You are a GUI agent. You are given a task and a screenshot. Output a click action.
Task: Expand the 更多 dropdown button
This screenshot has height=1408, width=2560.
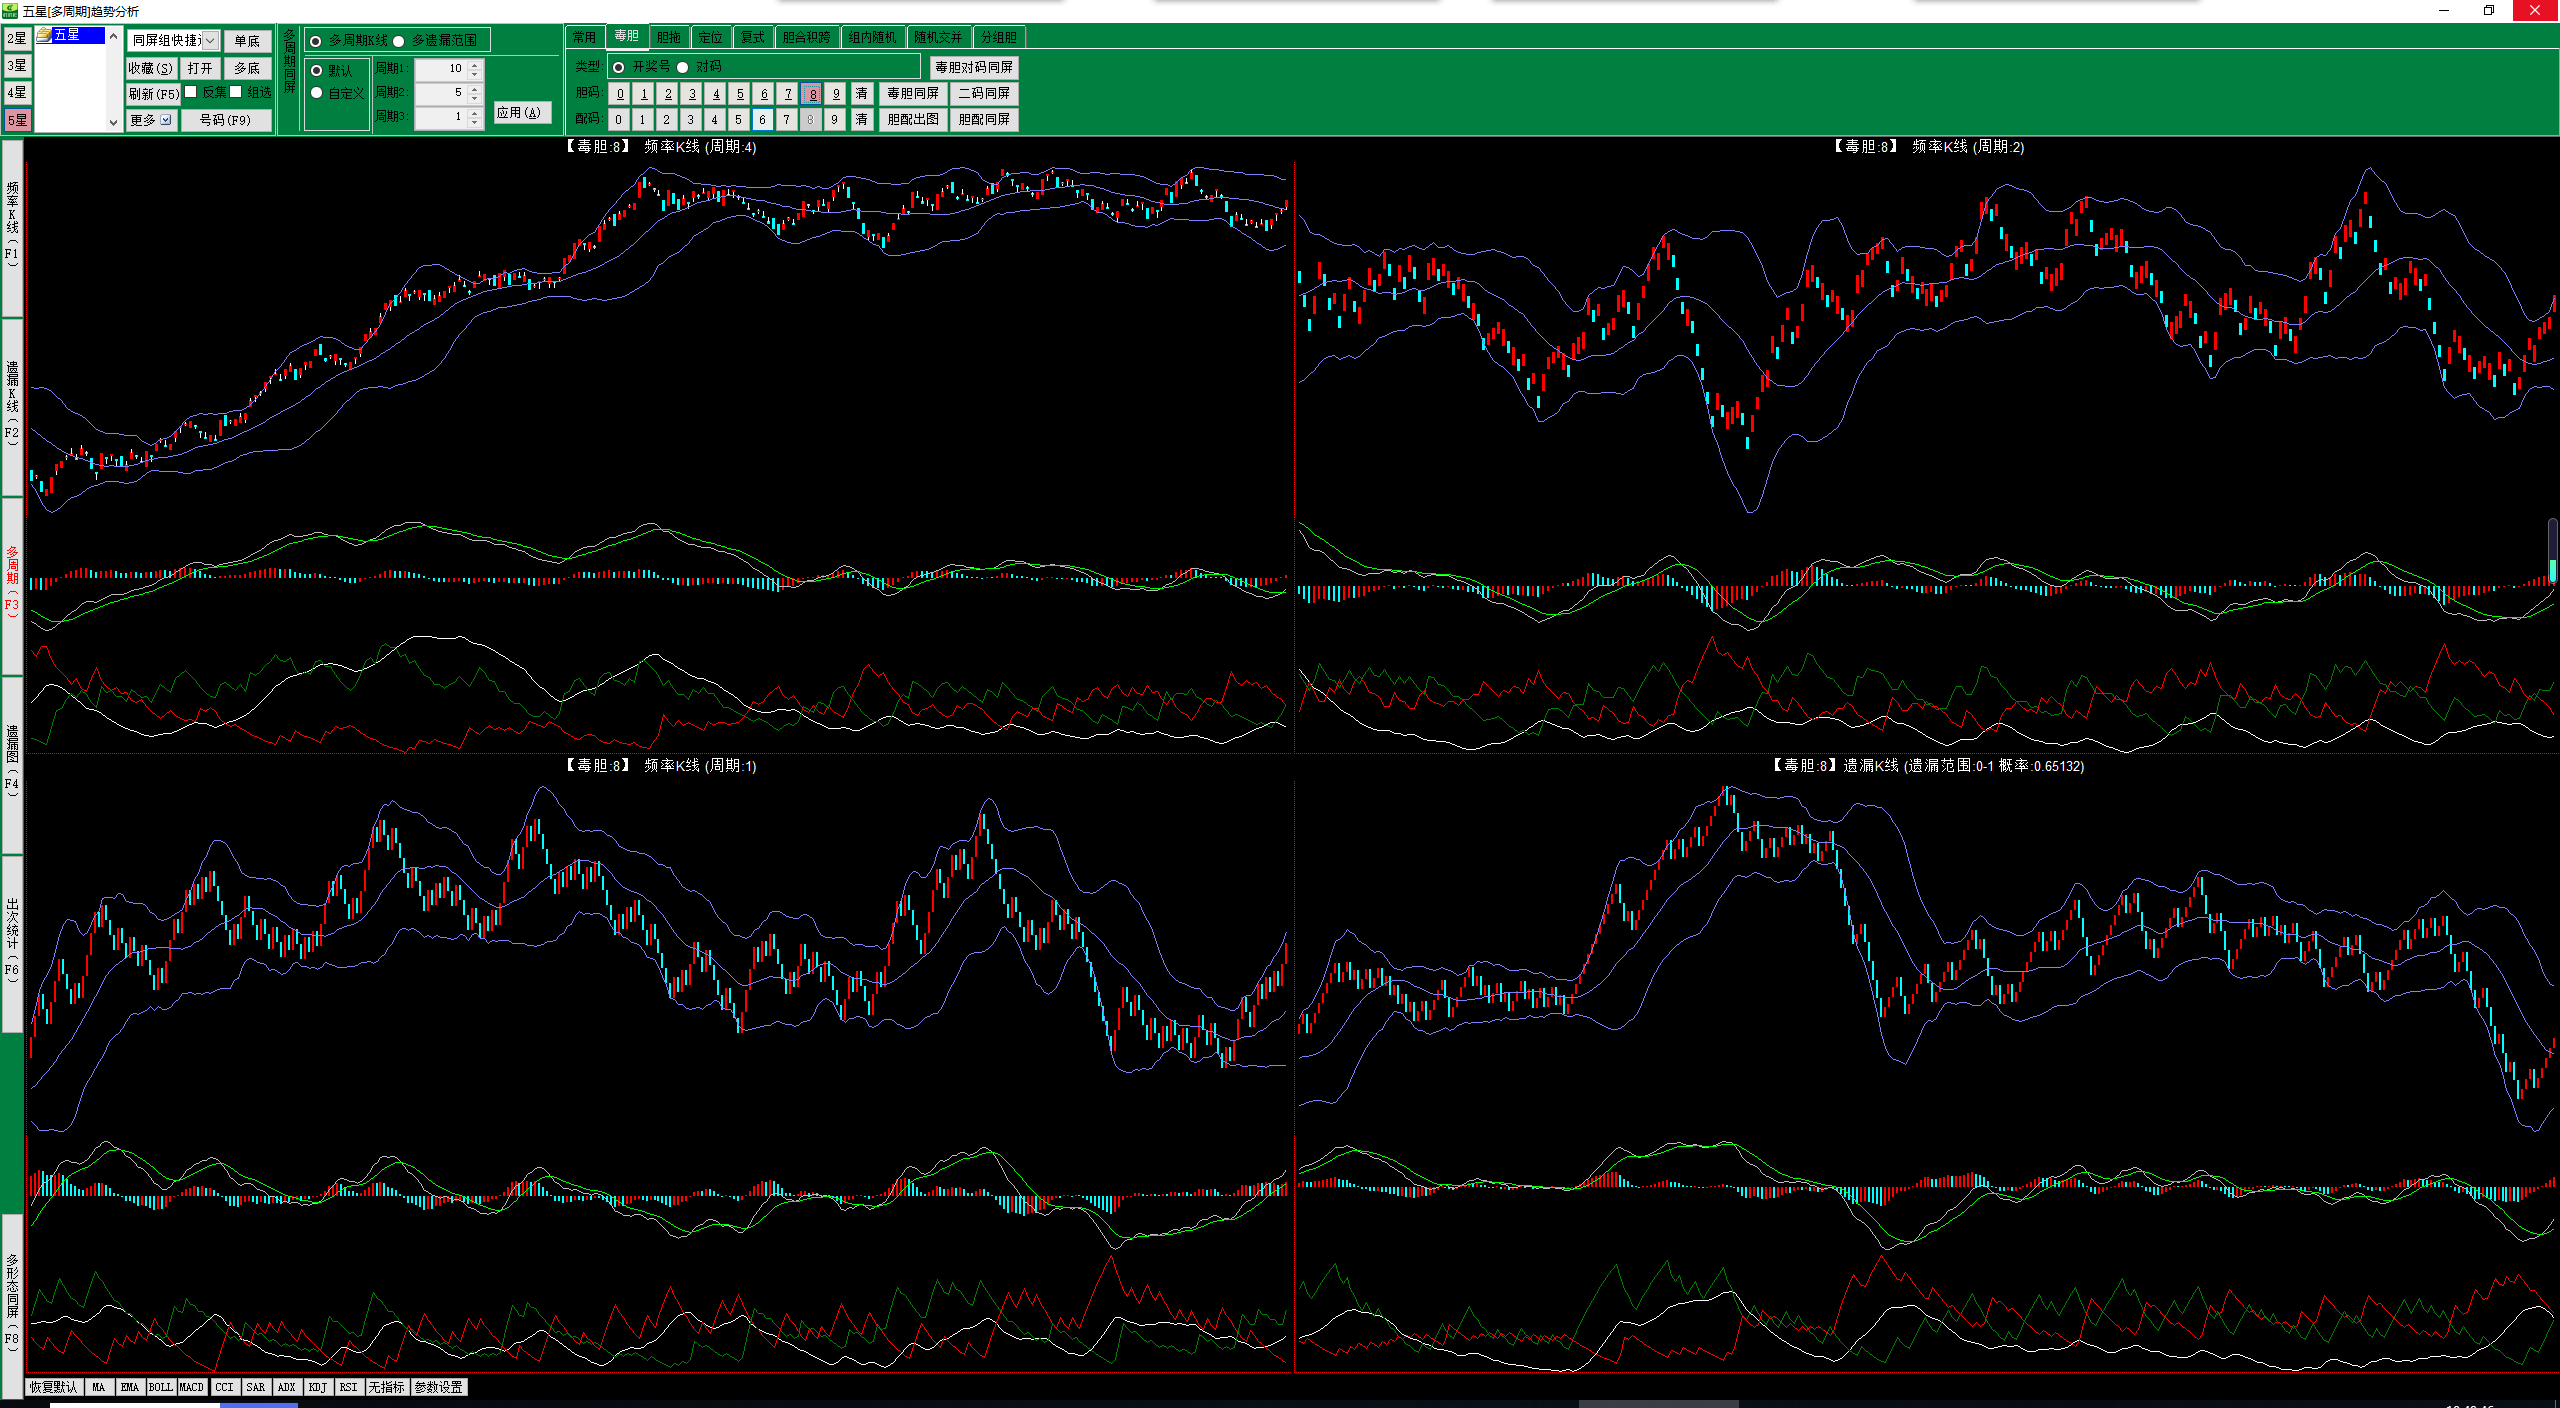166,120
